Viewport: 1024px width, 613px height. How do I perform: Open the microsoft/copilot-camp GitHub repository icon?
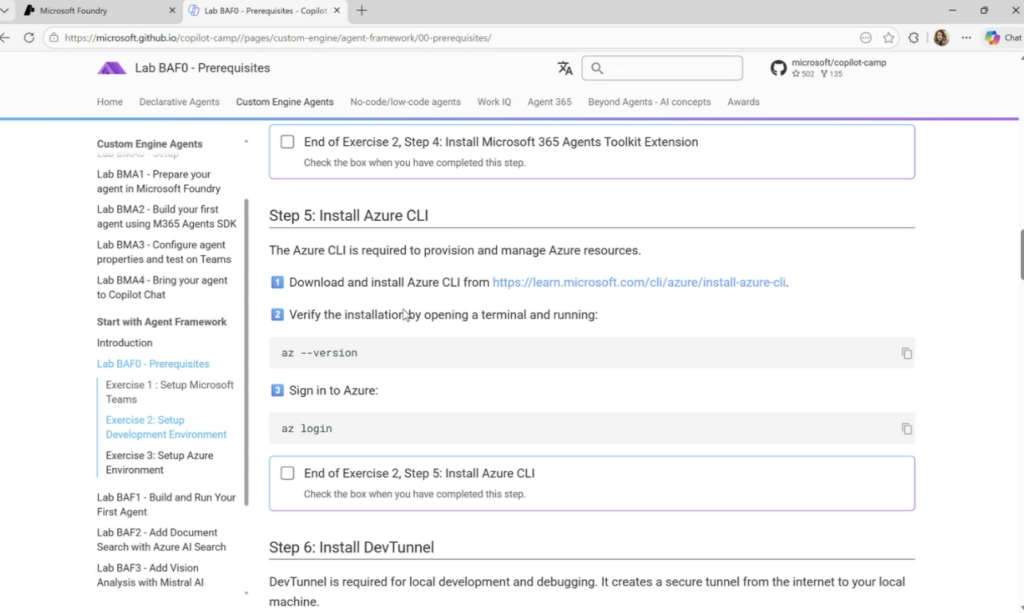pos(778,68)
